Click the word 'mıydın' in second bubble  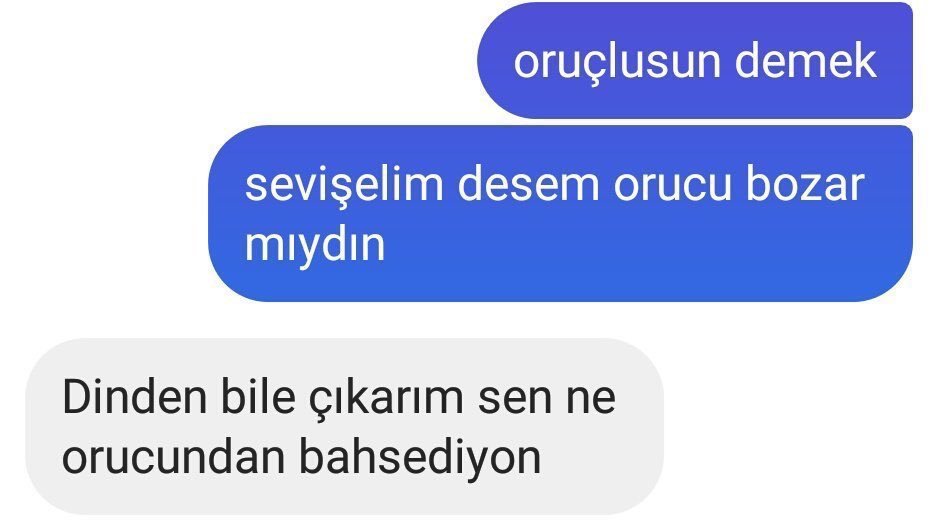coord(315,245)
